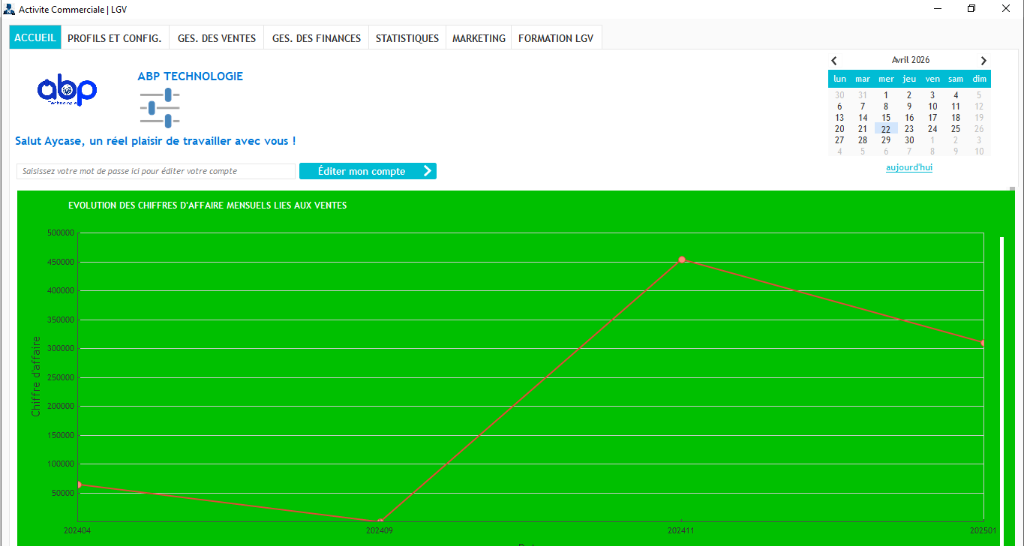
Task: Select April 9 in the calendar
Action: [909, 106]
